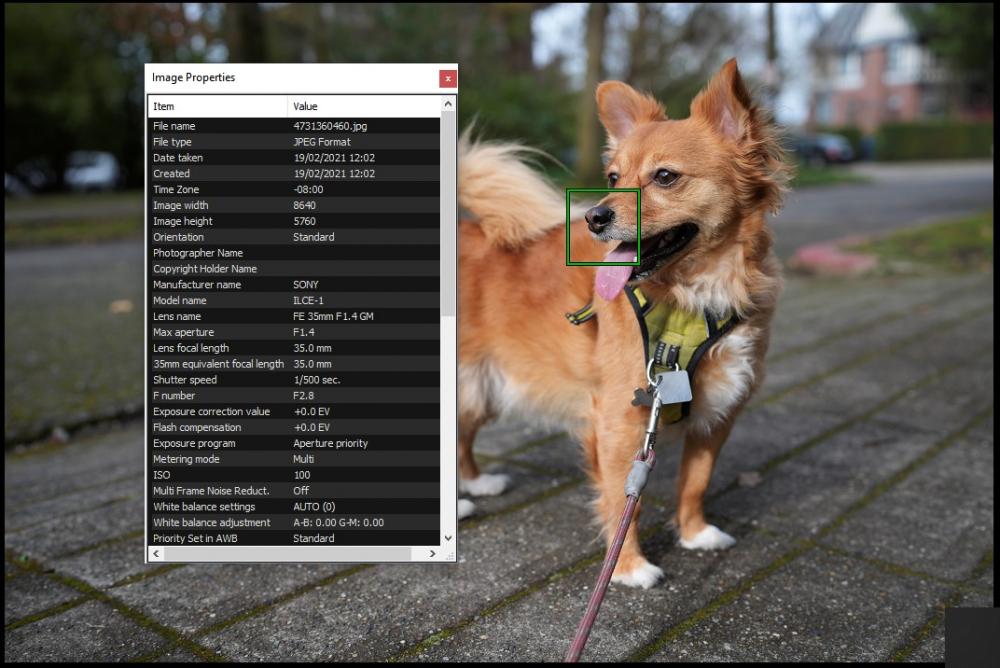The width and height of the screenshot is (1000, 668).
Task: Click the 'Value' column header
Action: click(x=364, y=107)
